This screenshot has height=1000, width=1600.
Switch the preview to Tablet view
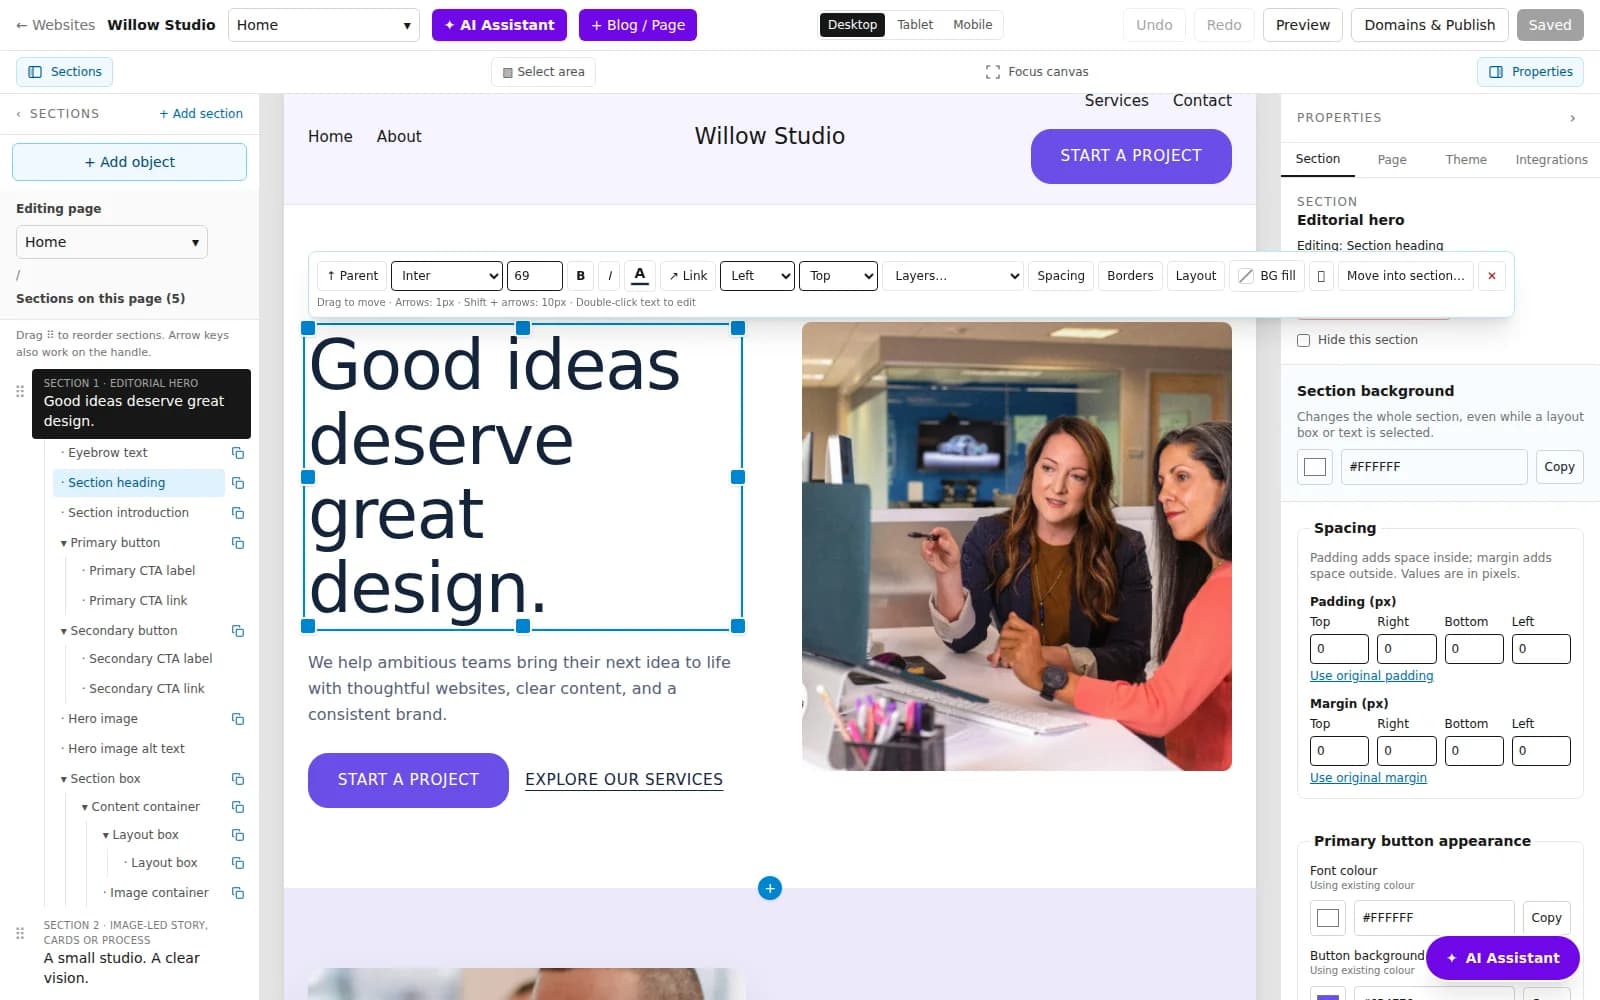pyautogui.click(x=915, y=25)
